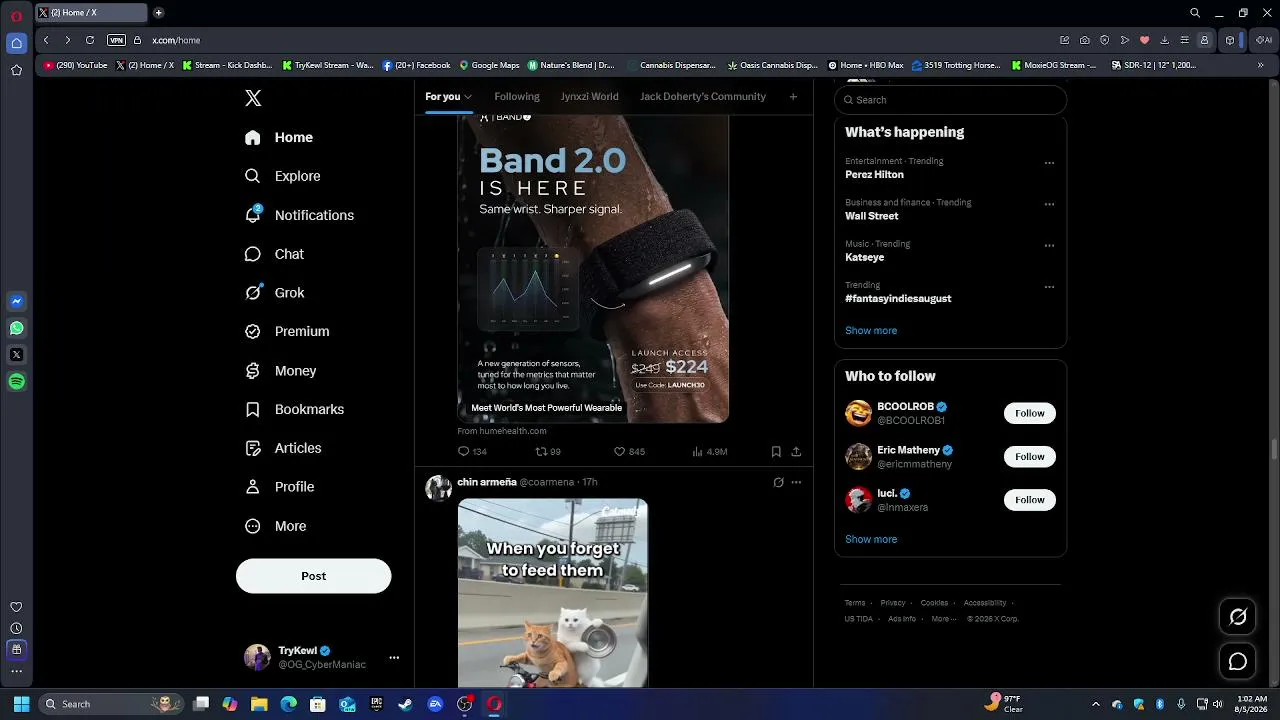Reload the current page
The image size is (1280, 720).
tap(90, 40)
